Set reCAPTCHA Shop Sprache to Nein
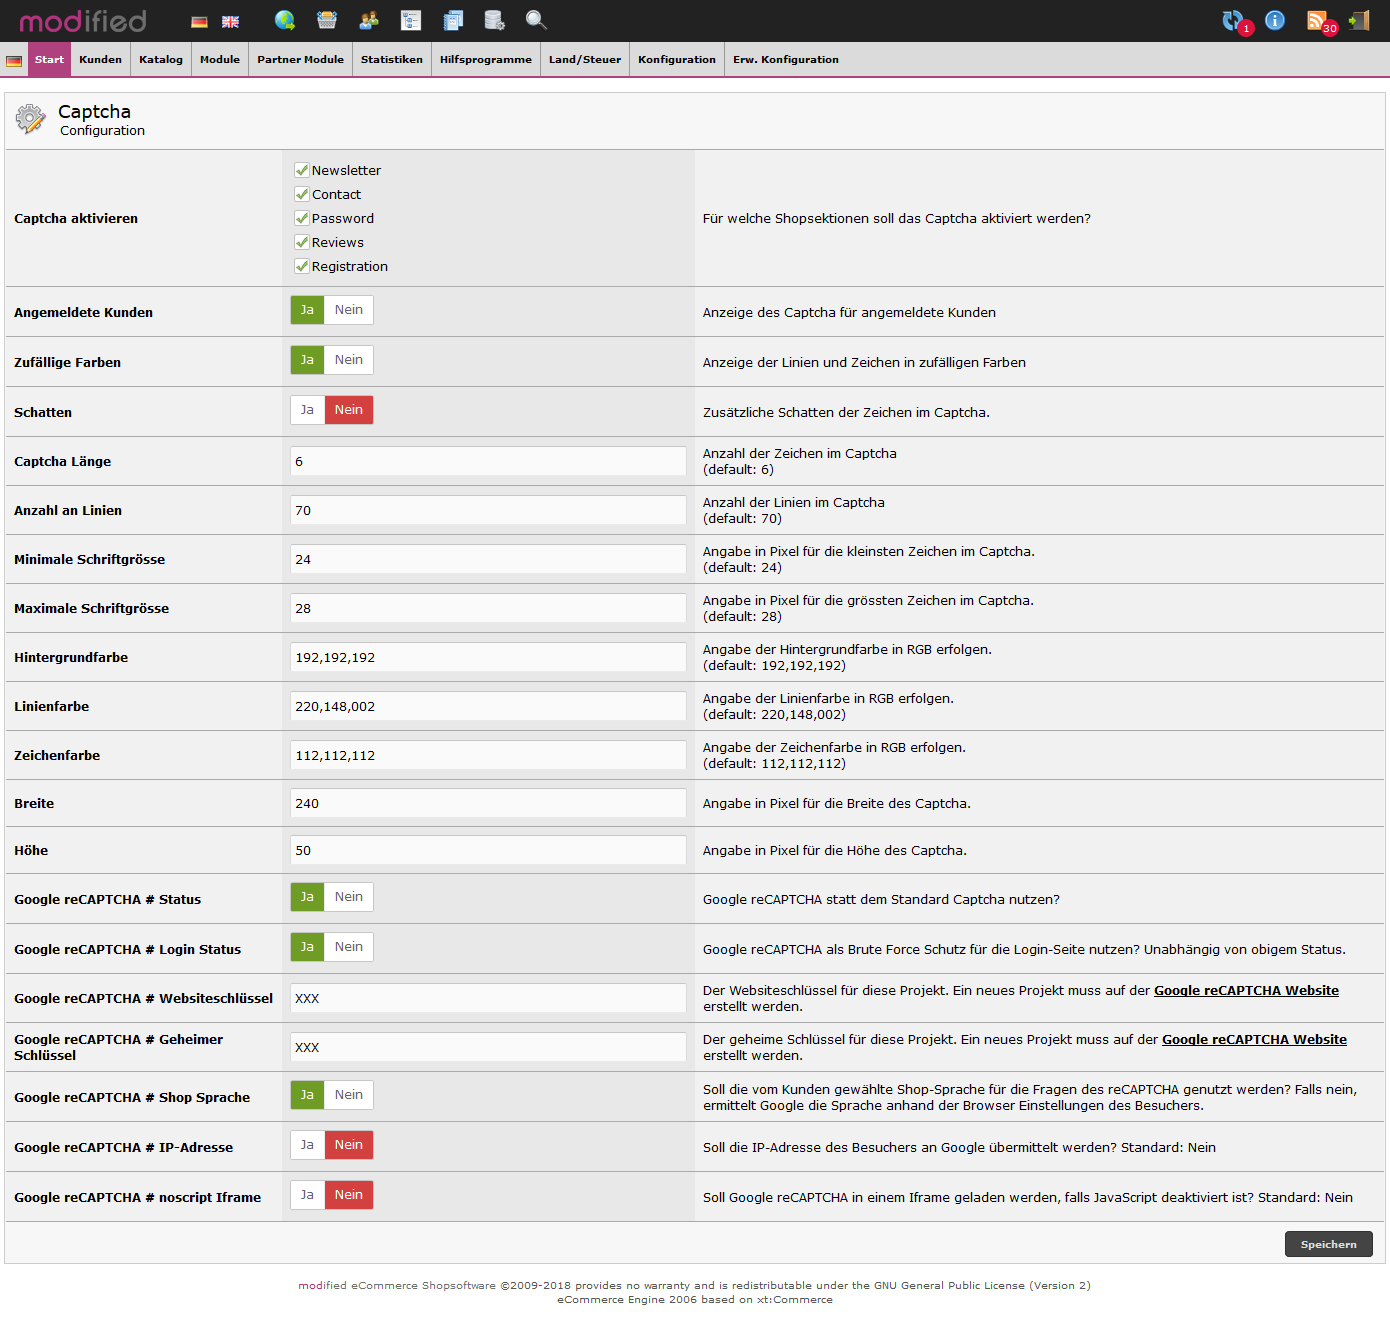Image resolution: width=1390 pixels, height=1336 pixels. coord(349,1095)
